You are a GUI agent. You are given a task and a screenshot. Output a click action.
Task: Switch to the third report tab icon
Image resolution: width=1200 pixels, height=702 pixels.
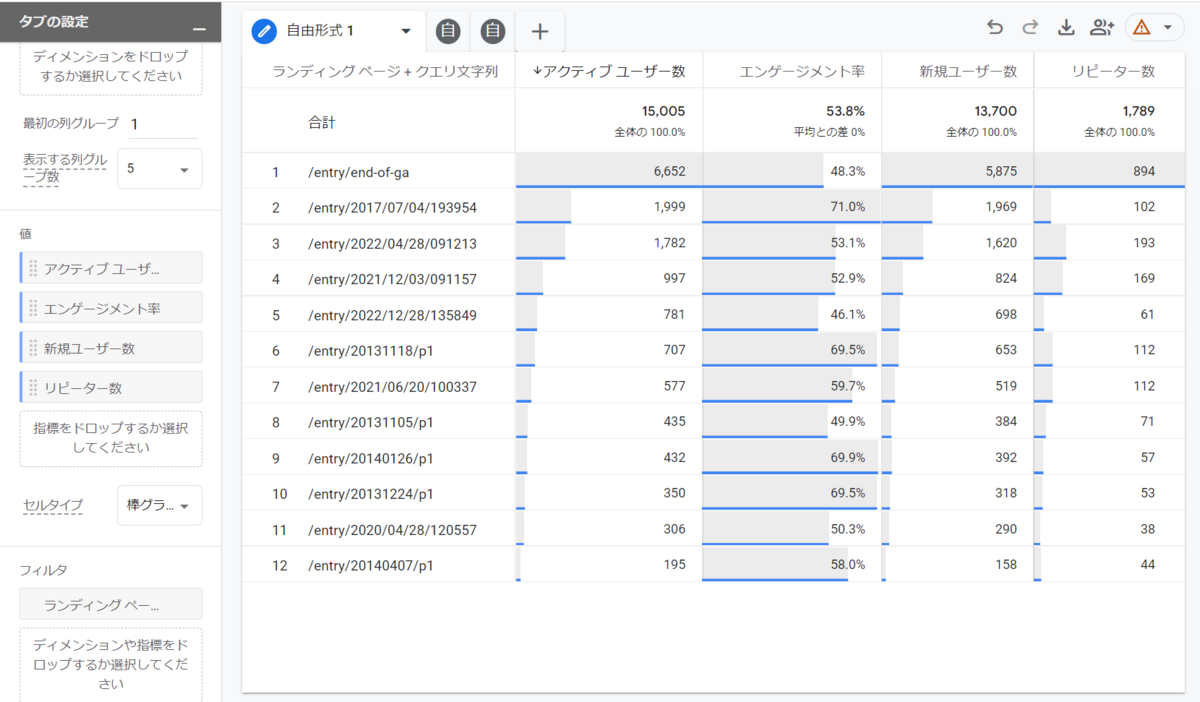[493, 32]
